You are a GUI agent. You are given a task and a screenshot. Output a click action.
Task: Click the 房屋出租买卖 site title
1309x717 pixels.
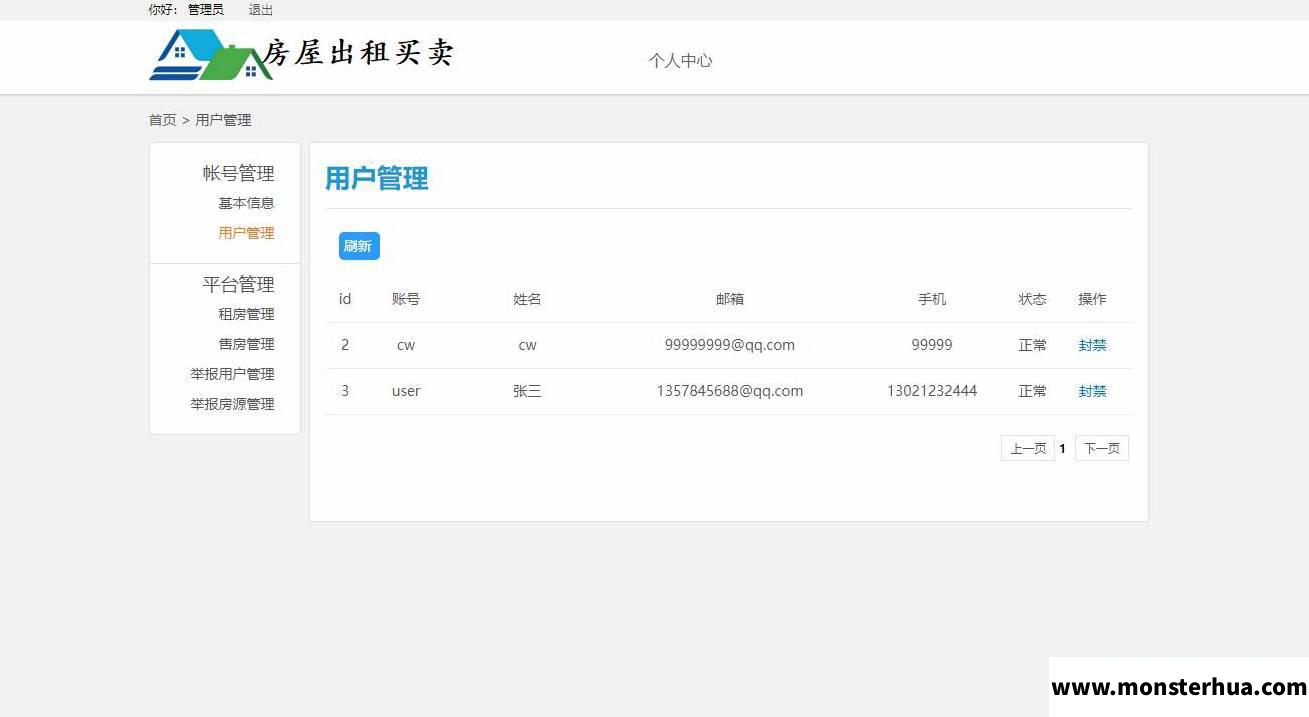[x=359, y=53]
